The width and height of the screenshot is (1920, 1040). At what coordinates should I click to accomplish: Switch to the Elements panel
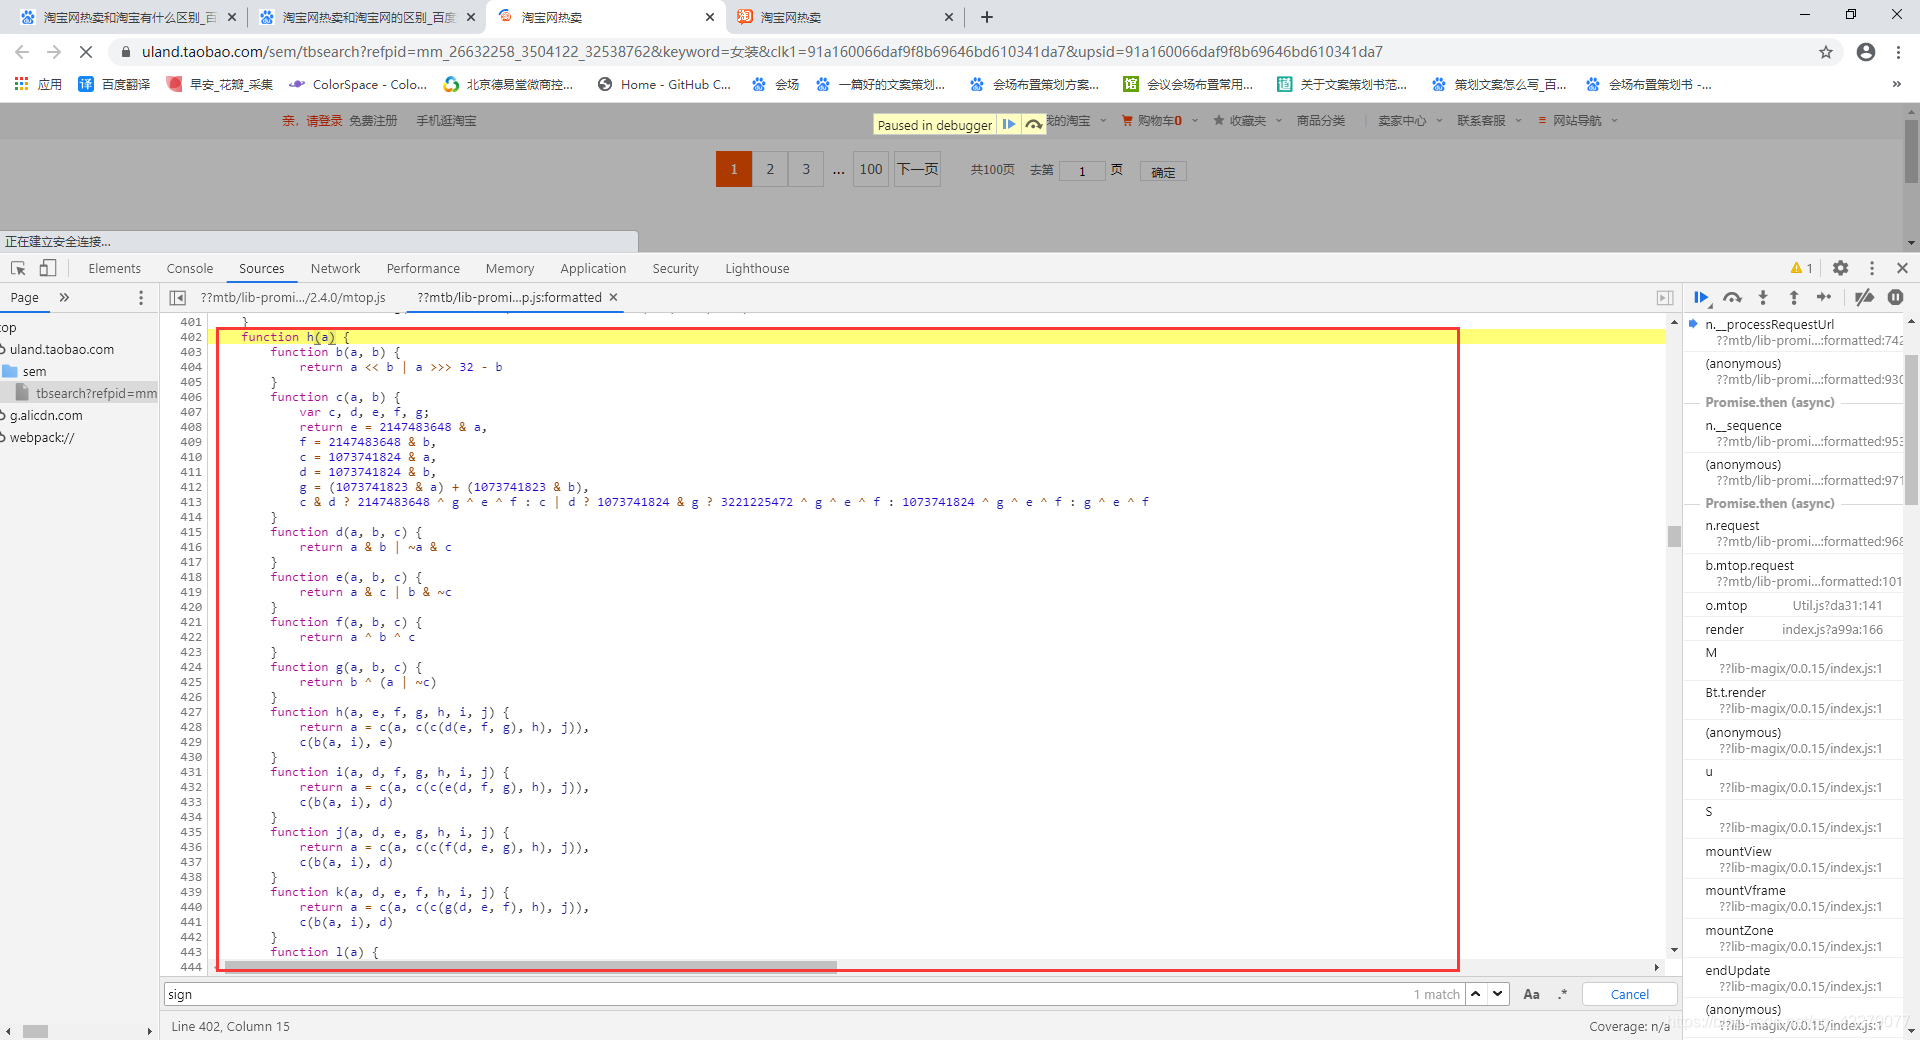[114, 268]
